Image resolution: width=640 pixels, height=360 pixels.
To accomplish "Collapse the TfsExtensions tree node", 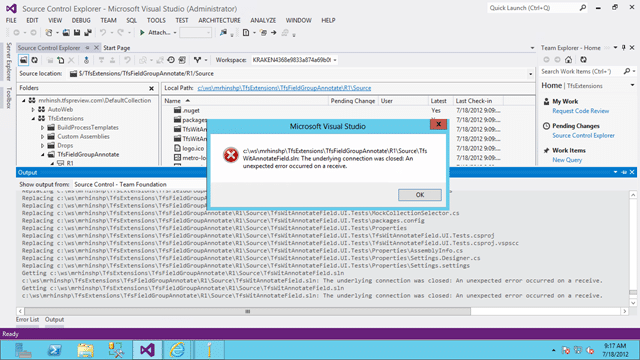I will point(33,118).
